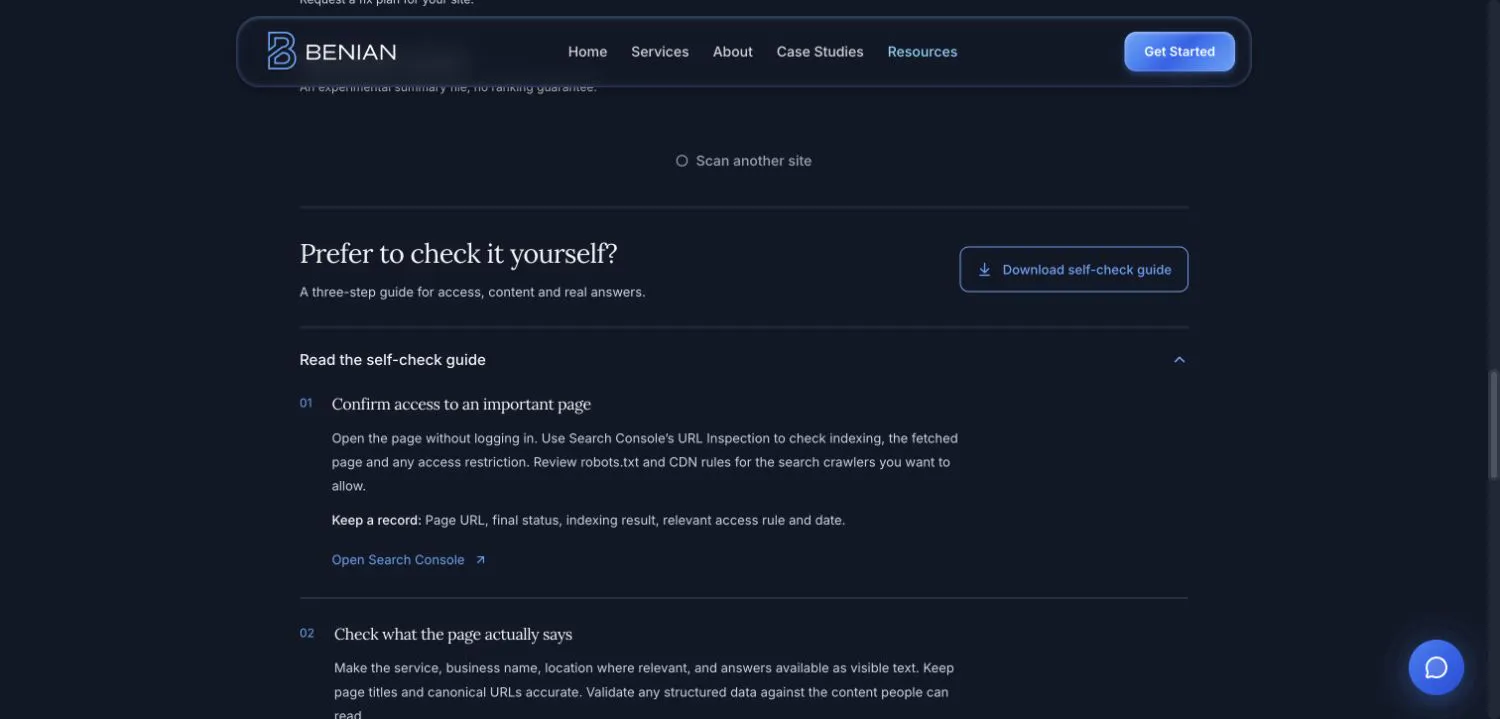Click the download arrow icon in self-check guide button
Viewport: 1500px width, 719px height.
click(x=984, y=269)
